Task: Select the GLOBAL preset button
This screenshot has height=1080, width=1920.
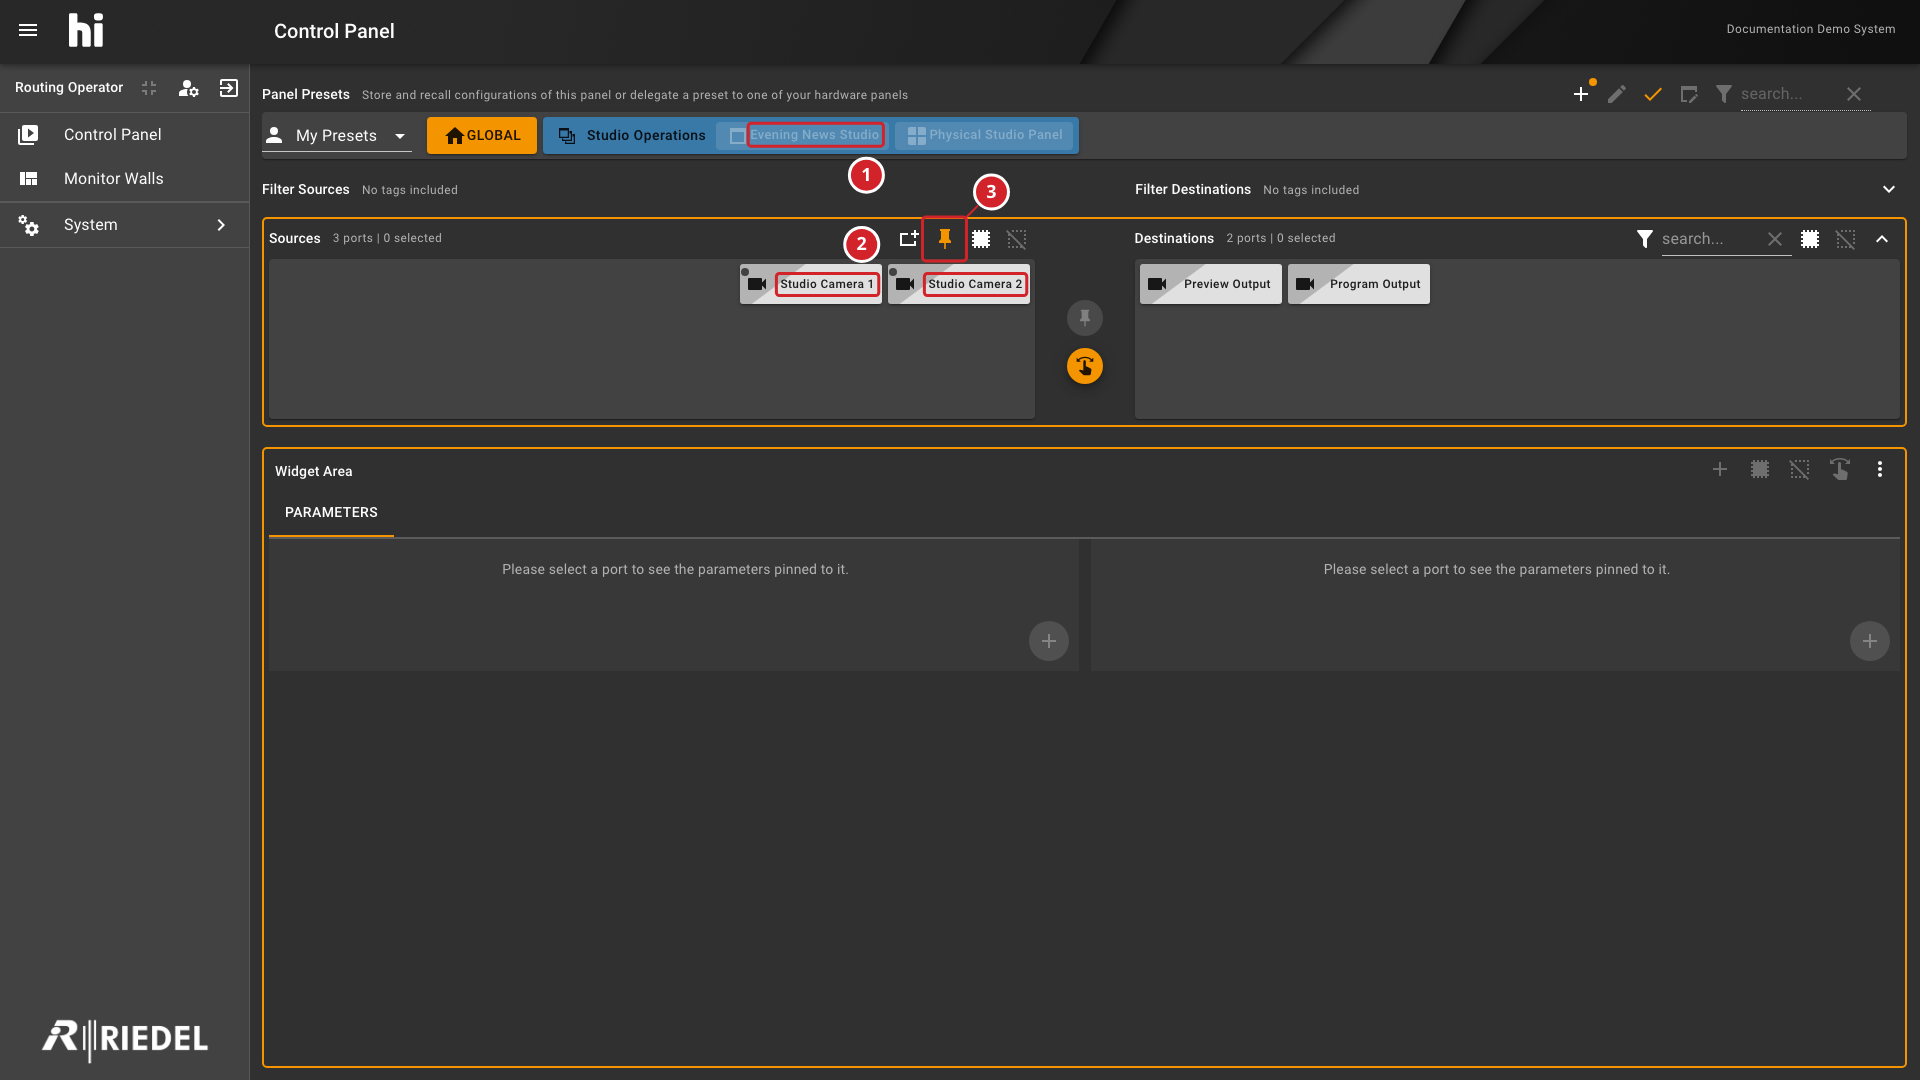Action: click(x=482, y=135)
